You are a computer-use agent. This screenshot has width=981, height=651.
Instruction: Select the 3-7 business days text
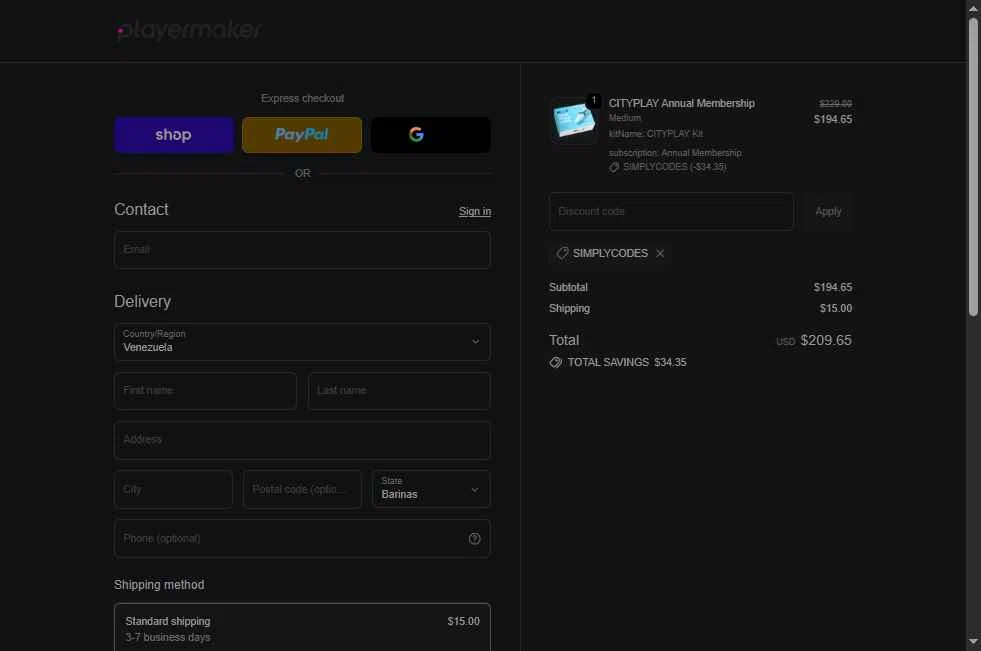coord(168,637)
